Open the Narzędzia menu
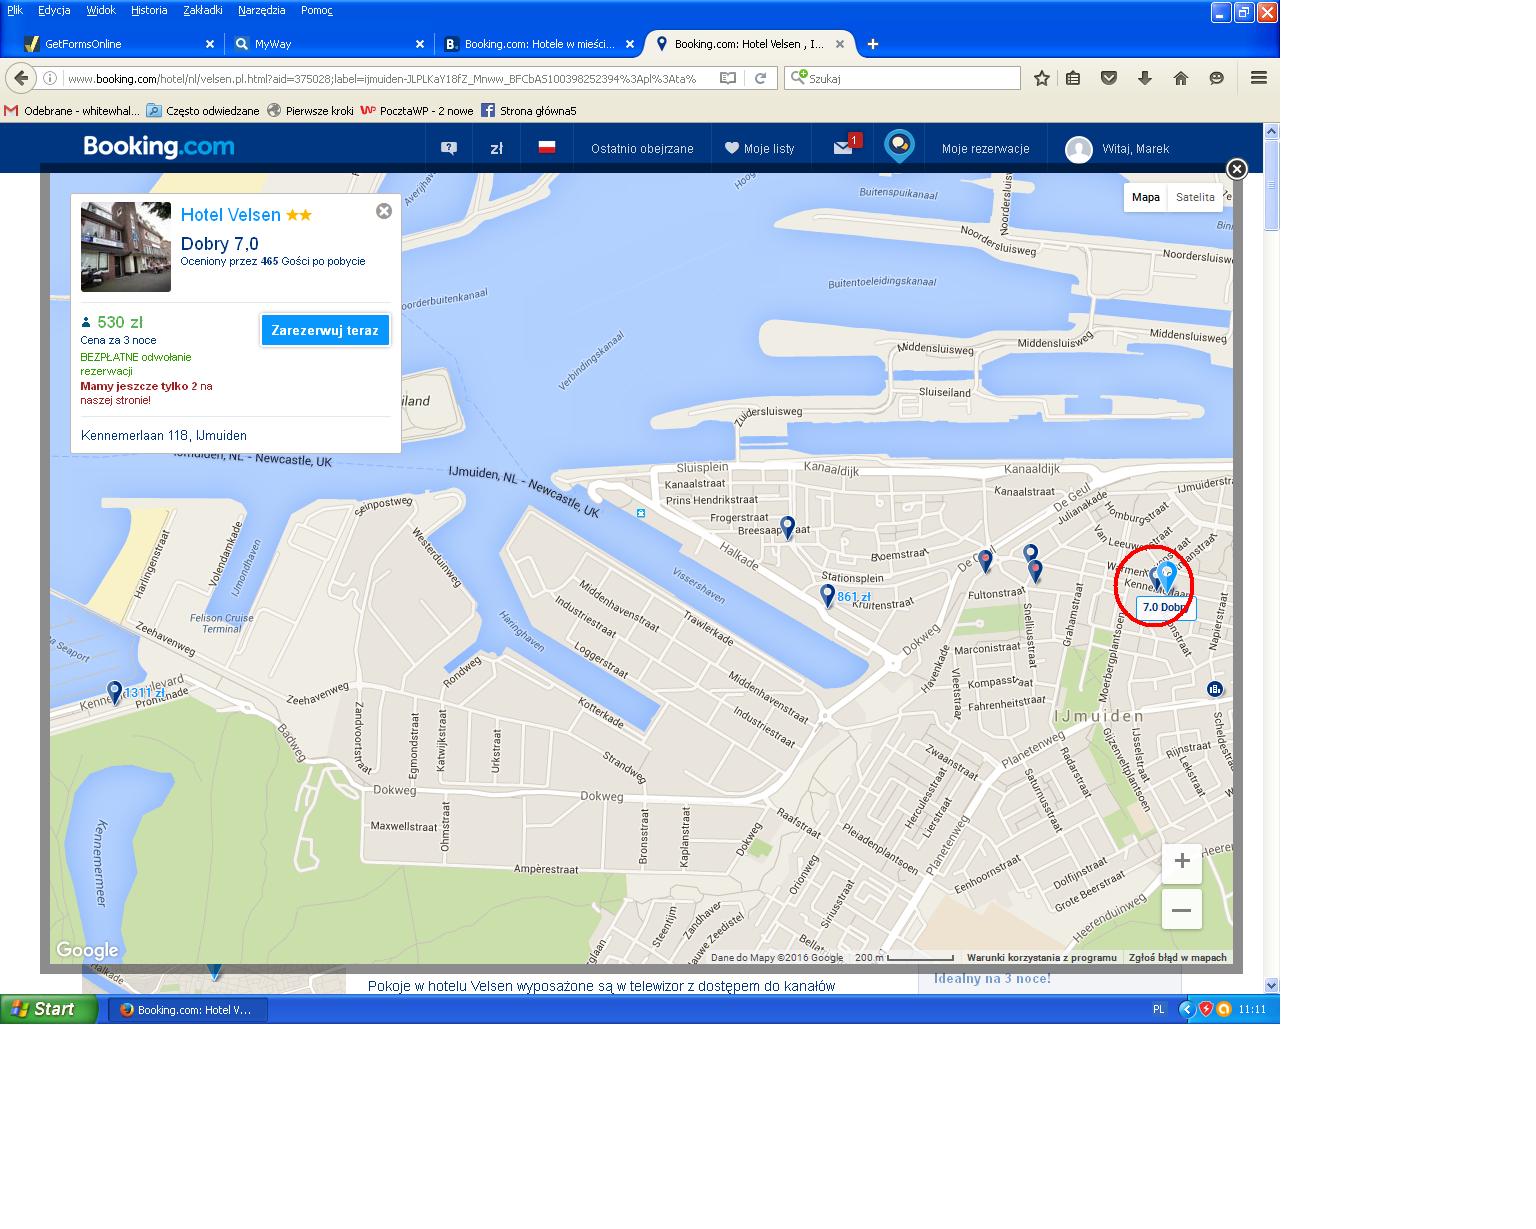The image size is (1536, 1229). coord(262,10)
